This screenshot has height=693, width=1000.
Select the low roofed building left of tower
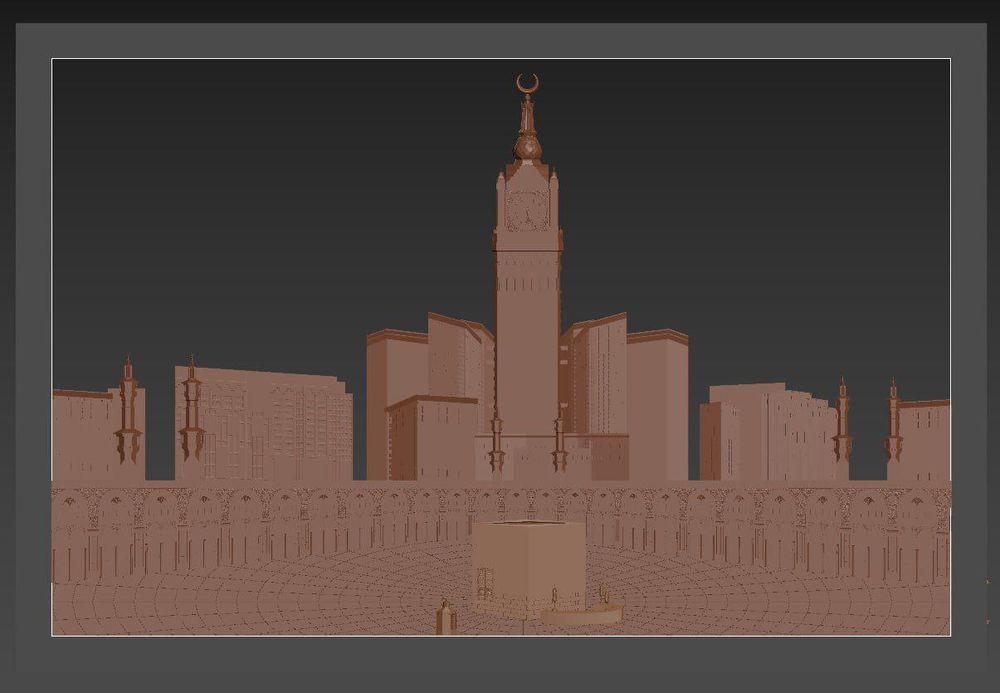pos(432,439)
